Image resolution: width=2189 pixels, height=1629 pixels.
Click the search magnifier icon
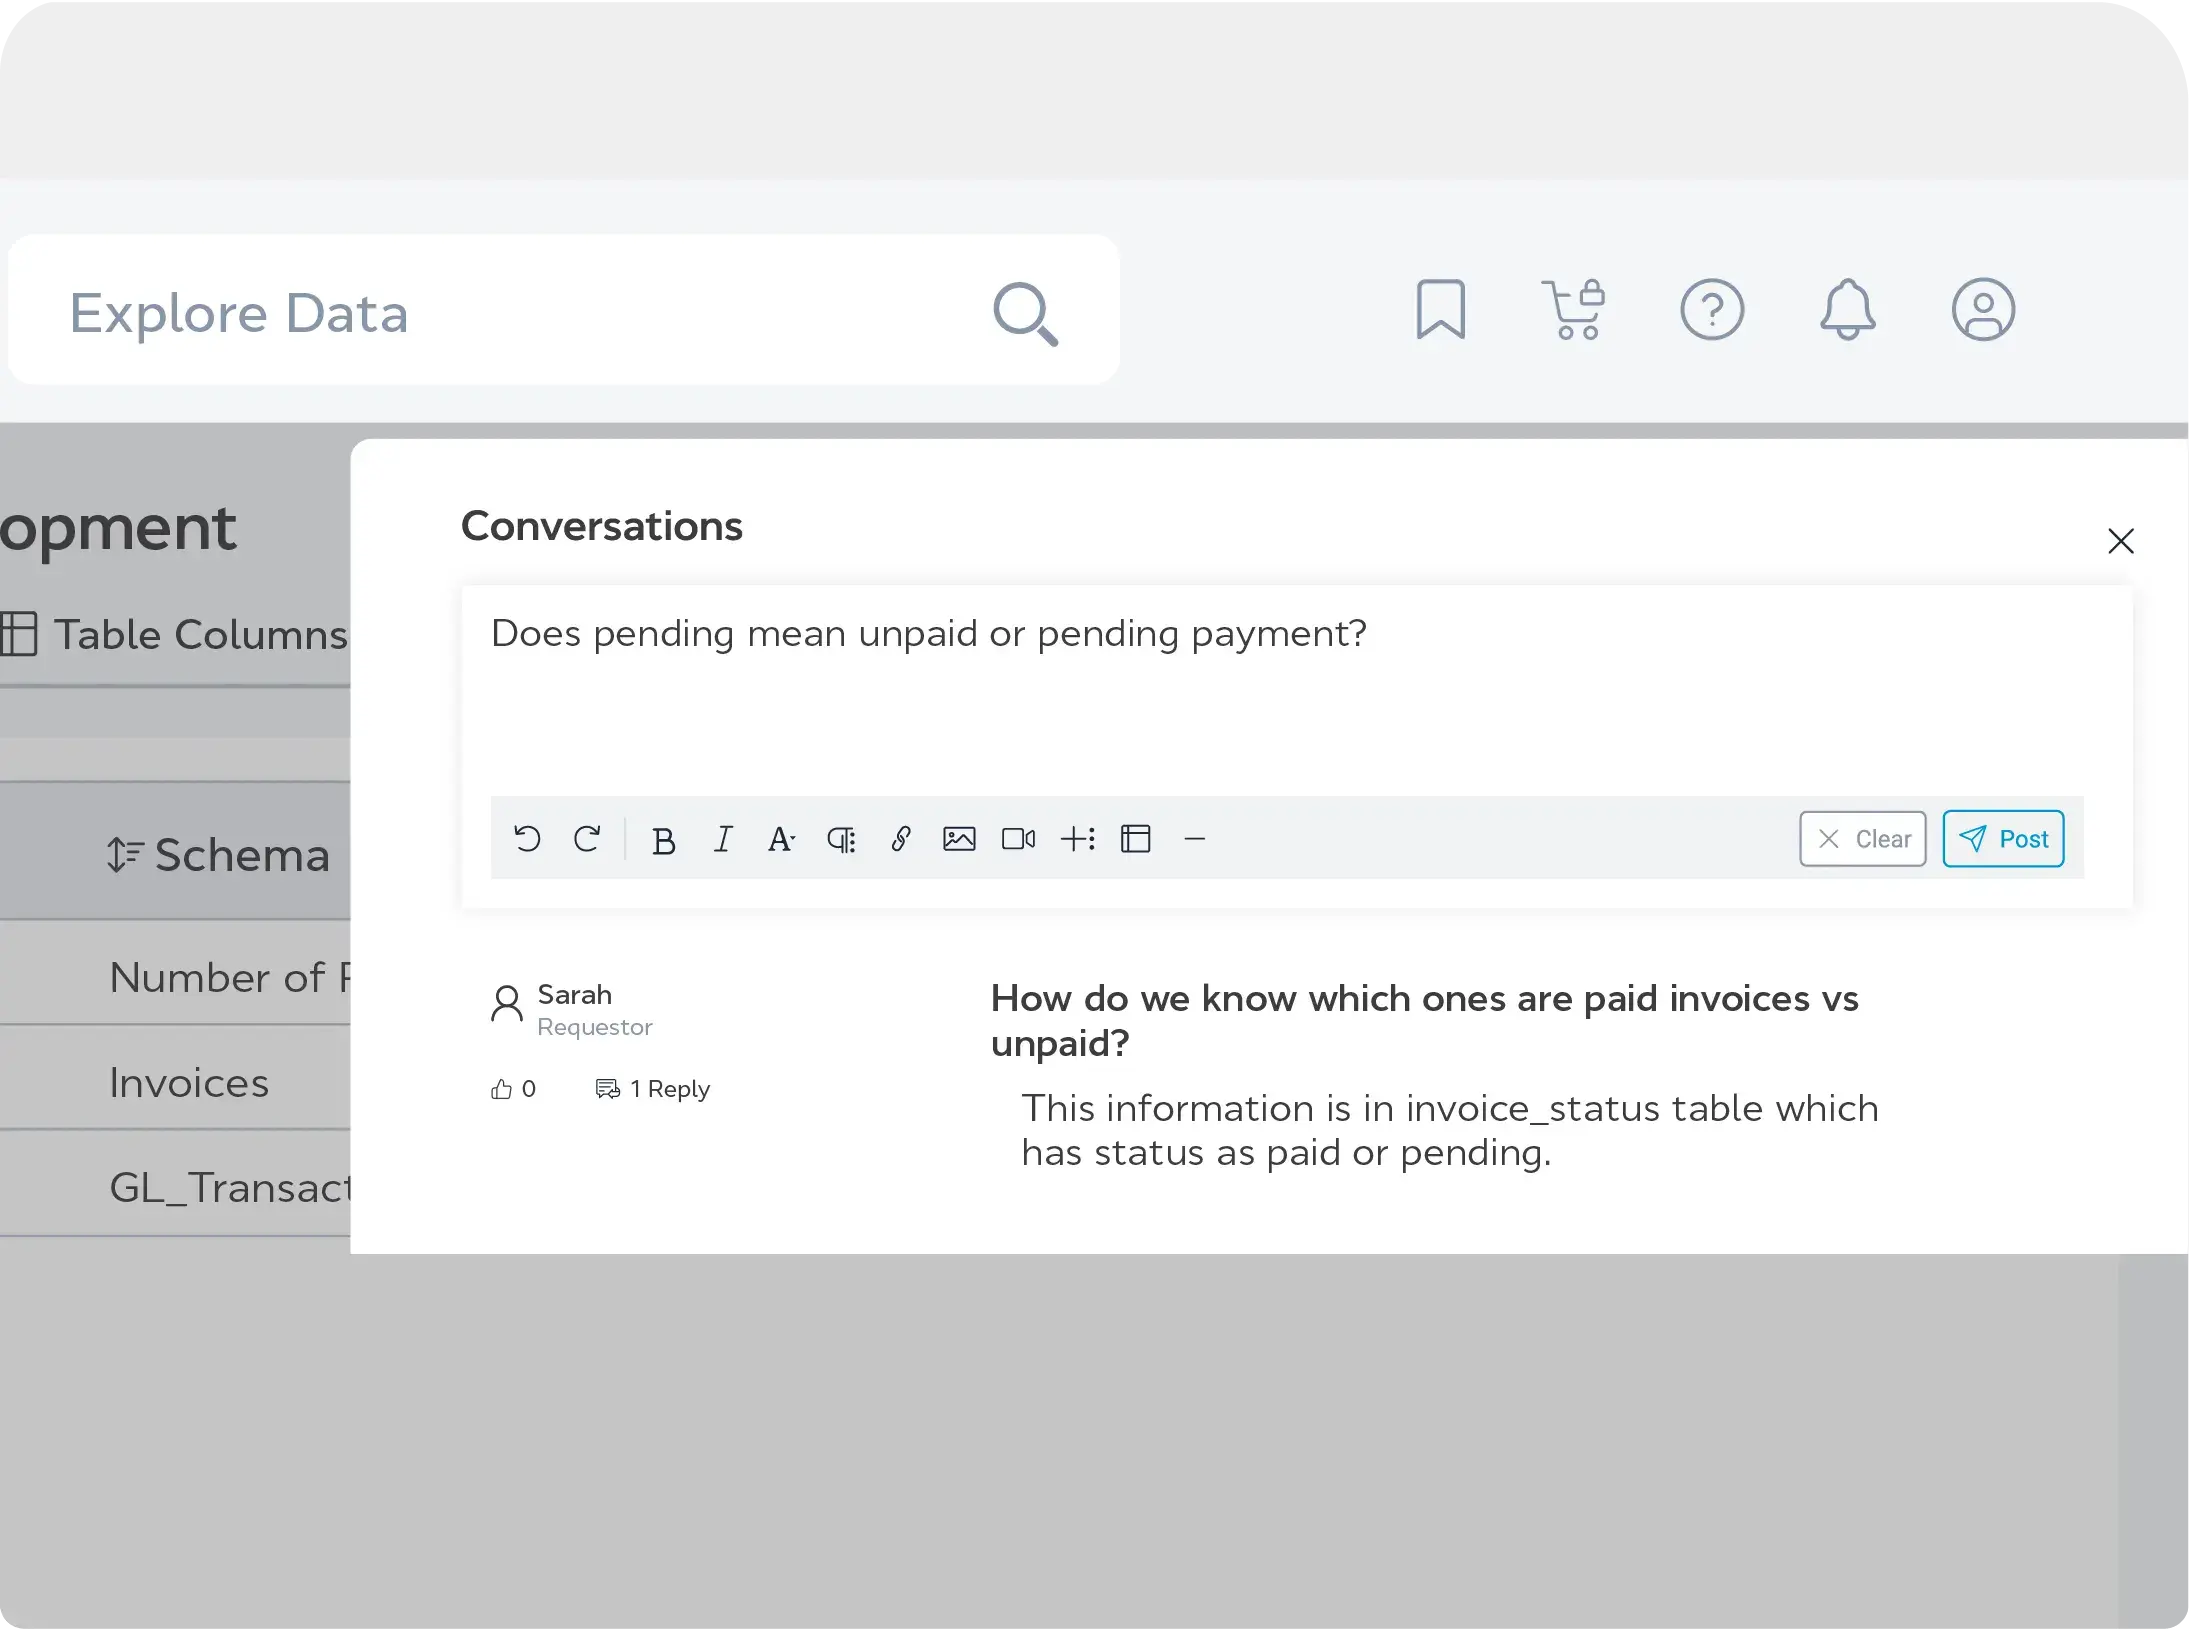(x=1025, y=314)
